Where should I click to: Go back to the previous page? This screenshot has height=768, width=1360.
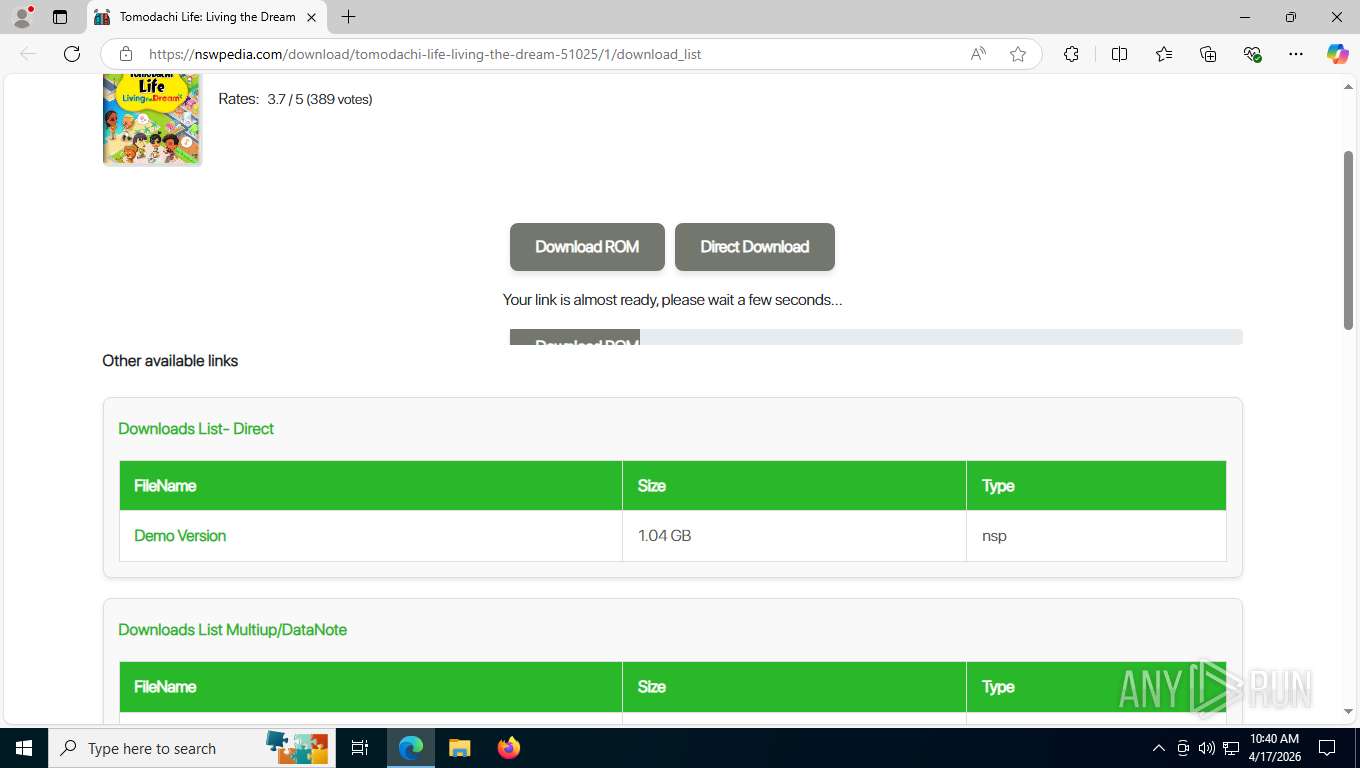tap(28, 54)
